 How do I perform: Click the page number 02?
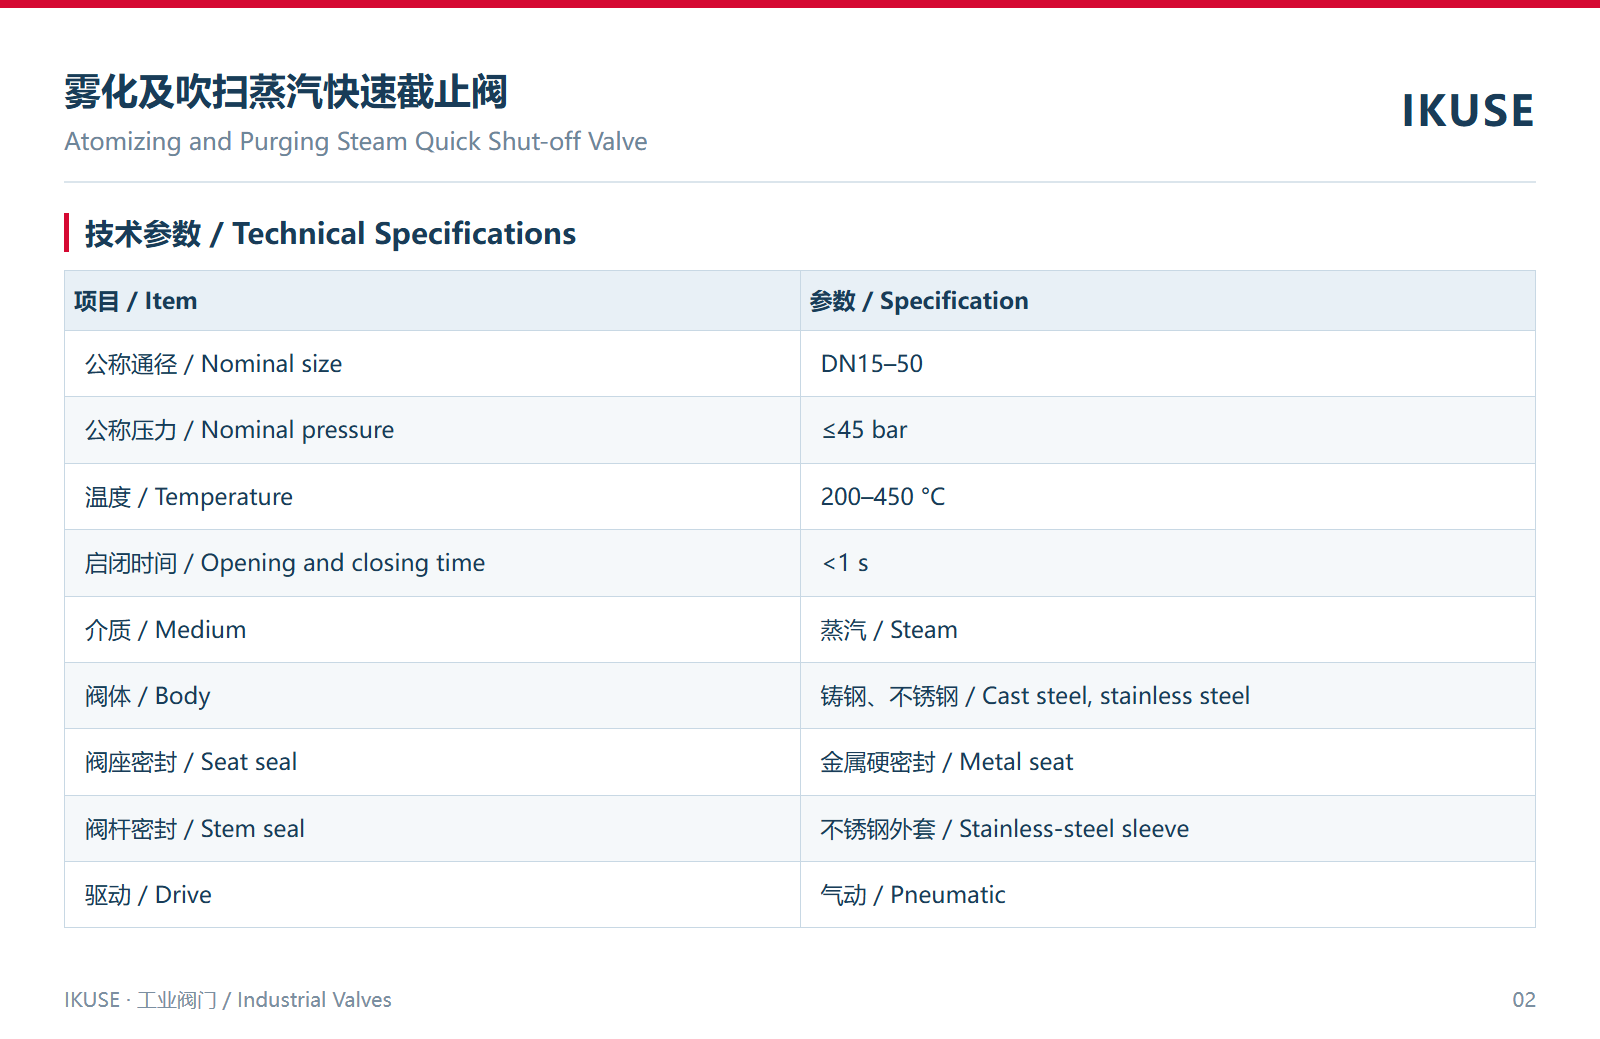tap(1524, 1000)
